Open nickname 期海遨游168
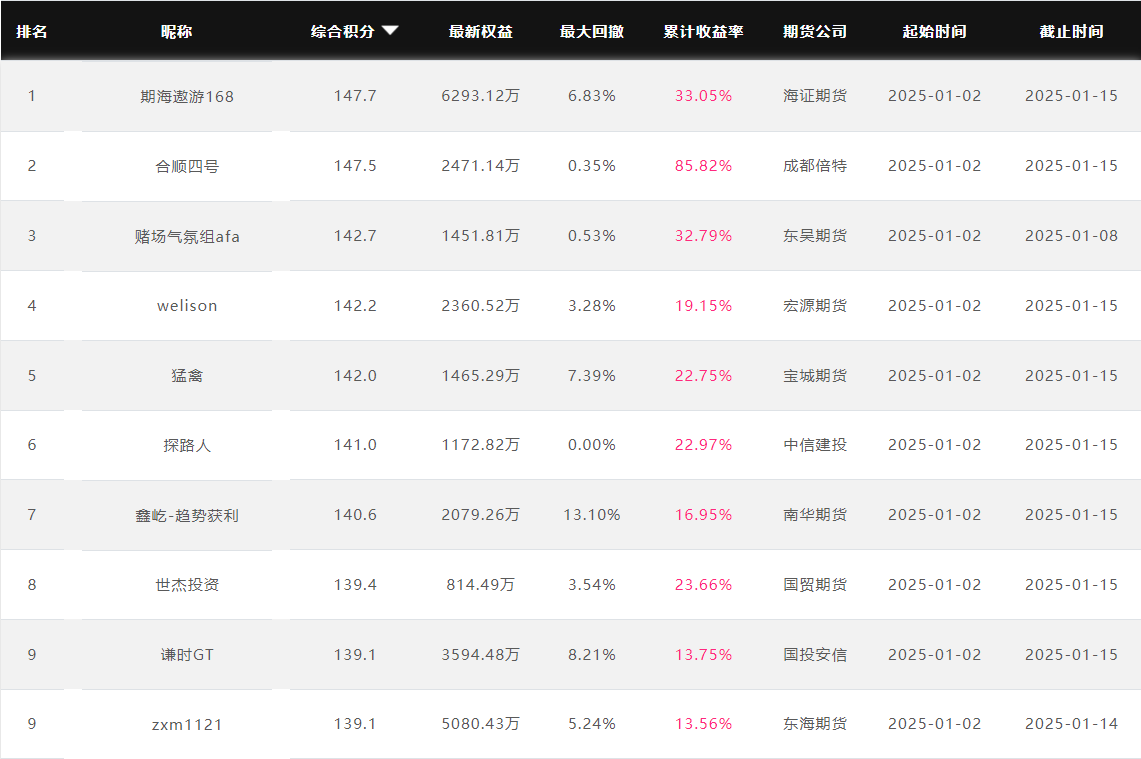 click(x=187, y=96)
